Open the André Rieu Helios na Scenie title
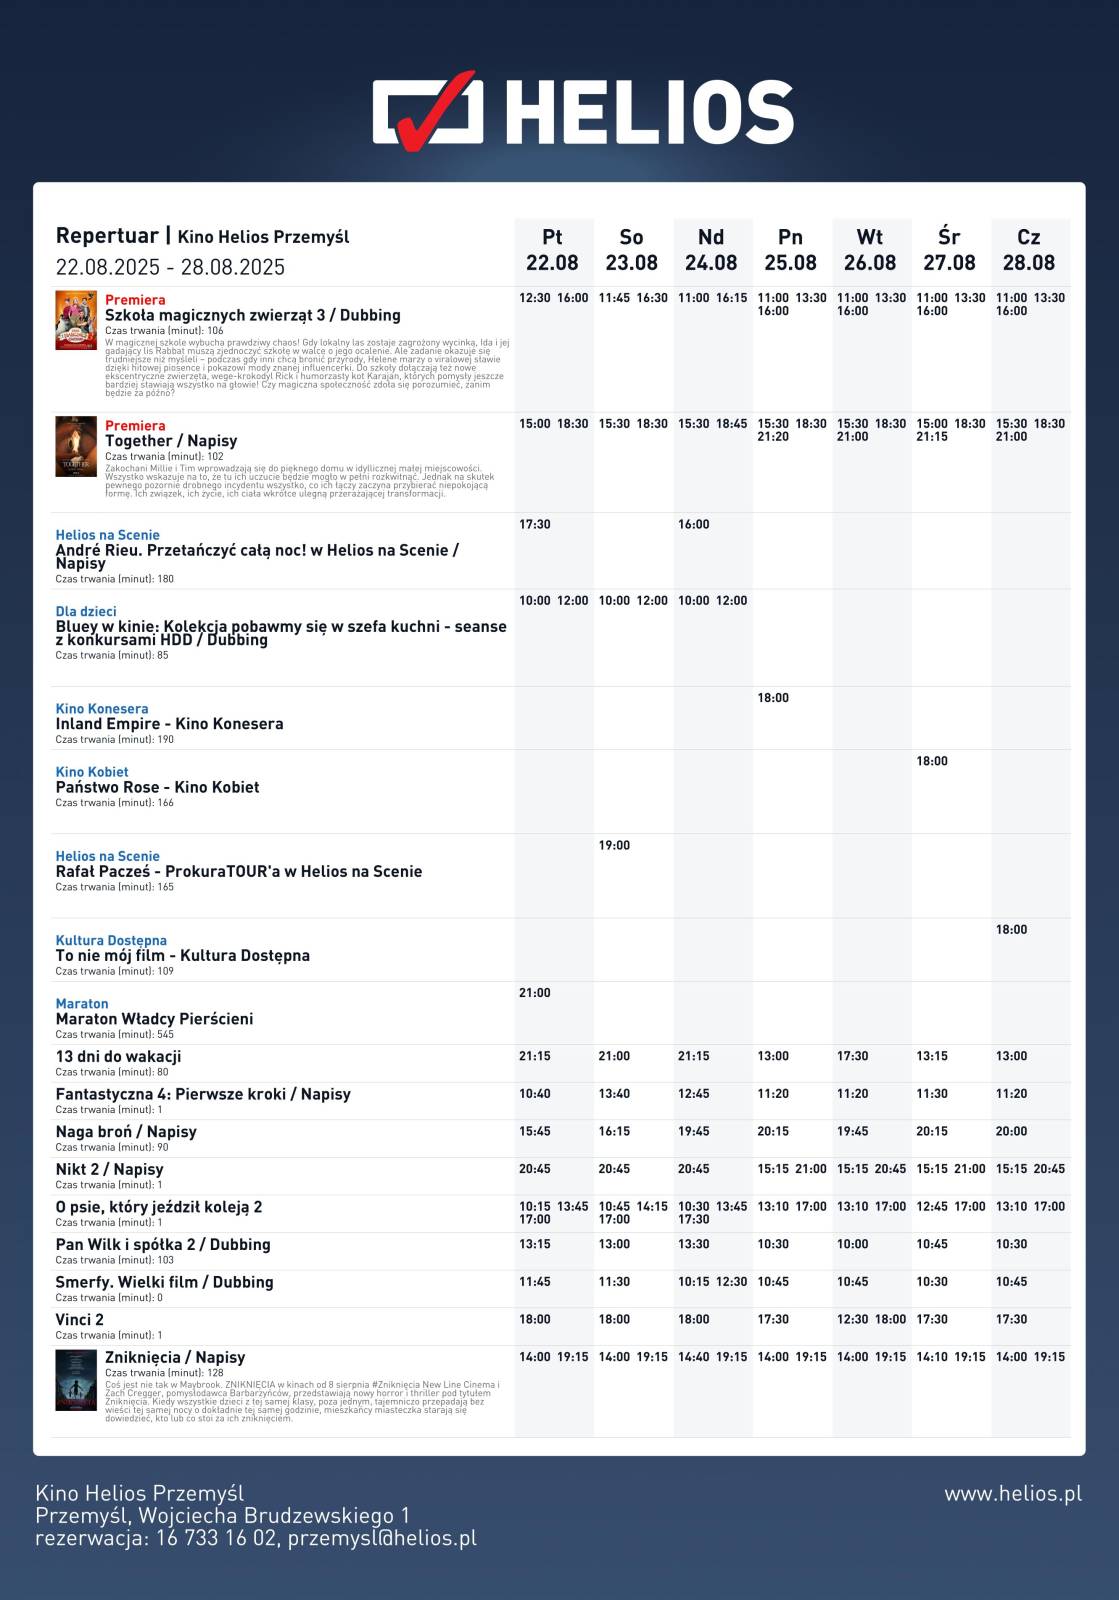The image size is (1119, 1600). click(x=257, y=556)
